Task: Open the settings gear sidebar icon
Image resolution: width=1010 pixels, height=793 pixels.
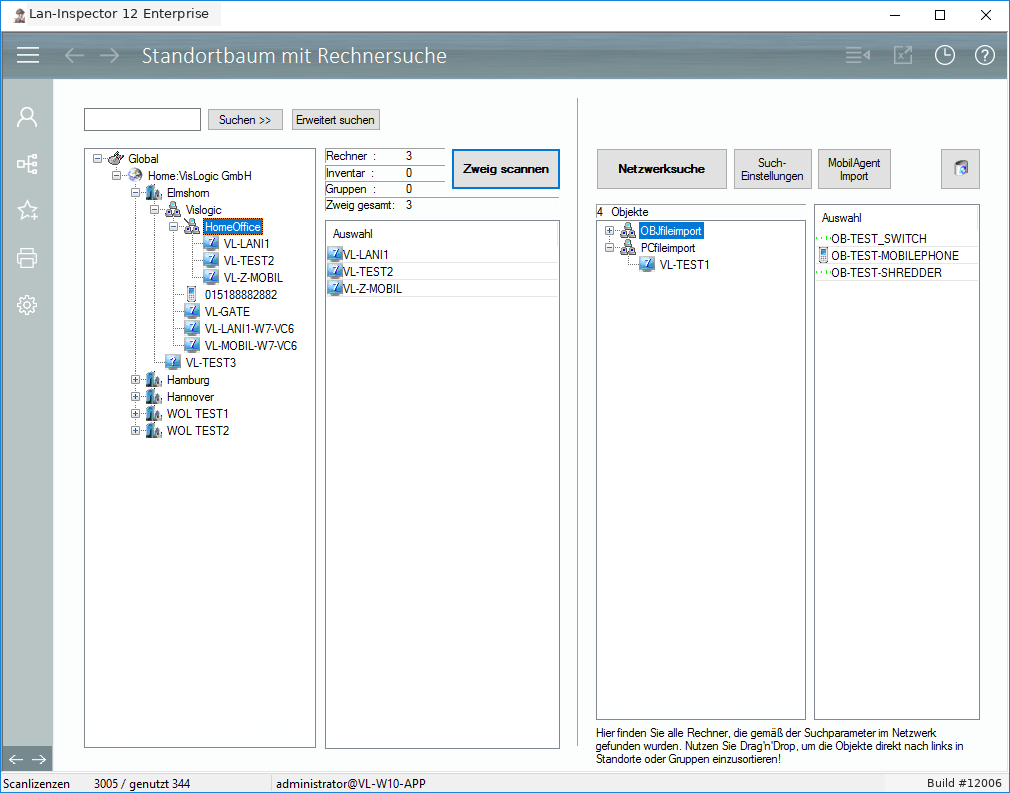Action: [27, 305]
